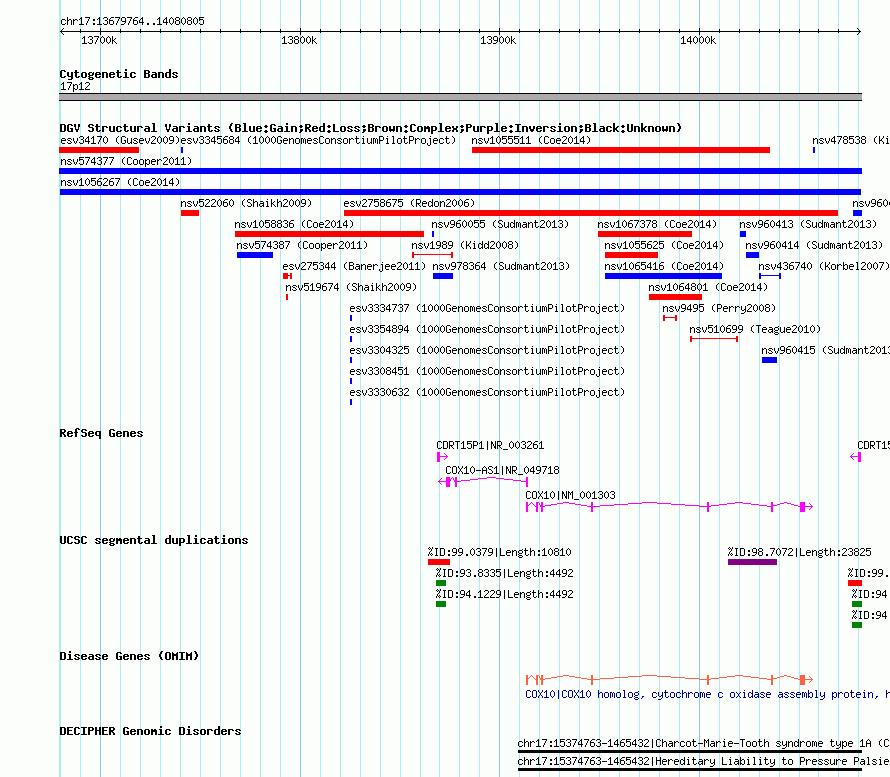
Task: Select the esv3304325 variant label
Action: [487, 350]
